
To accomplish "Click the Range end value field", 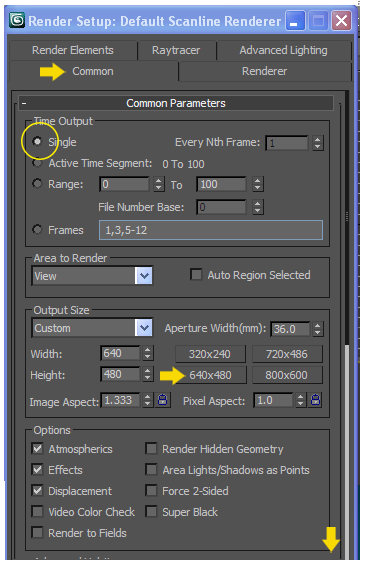I will point(222,184).
